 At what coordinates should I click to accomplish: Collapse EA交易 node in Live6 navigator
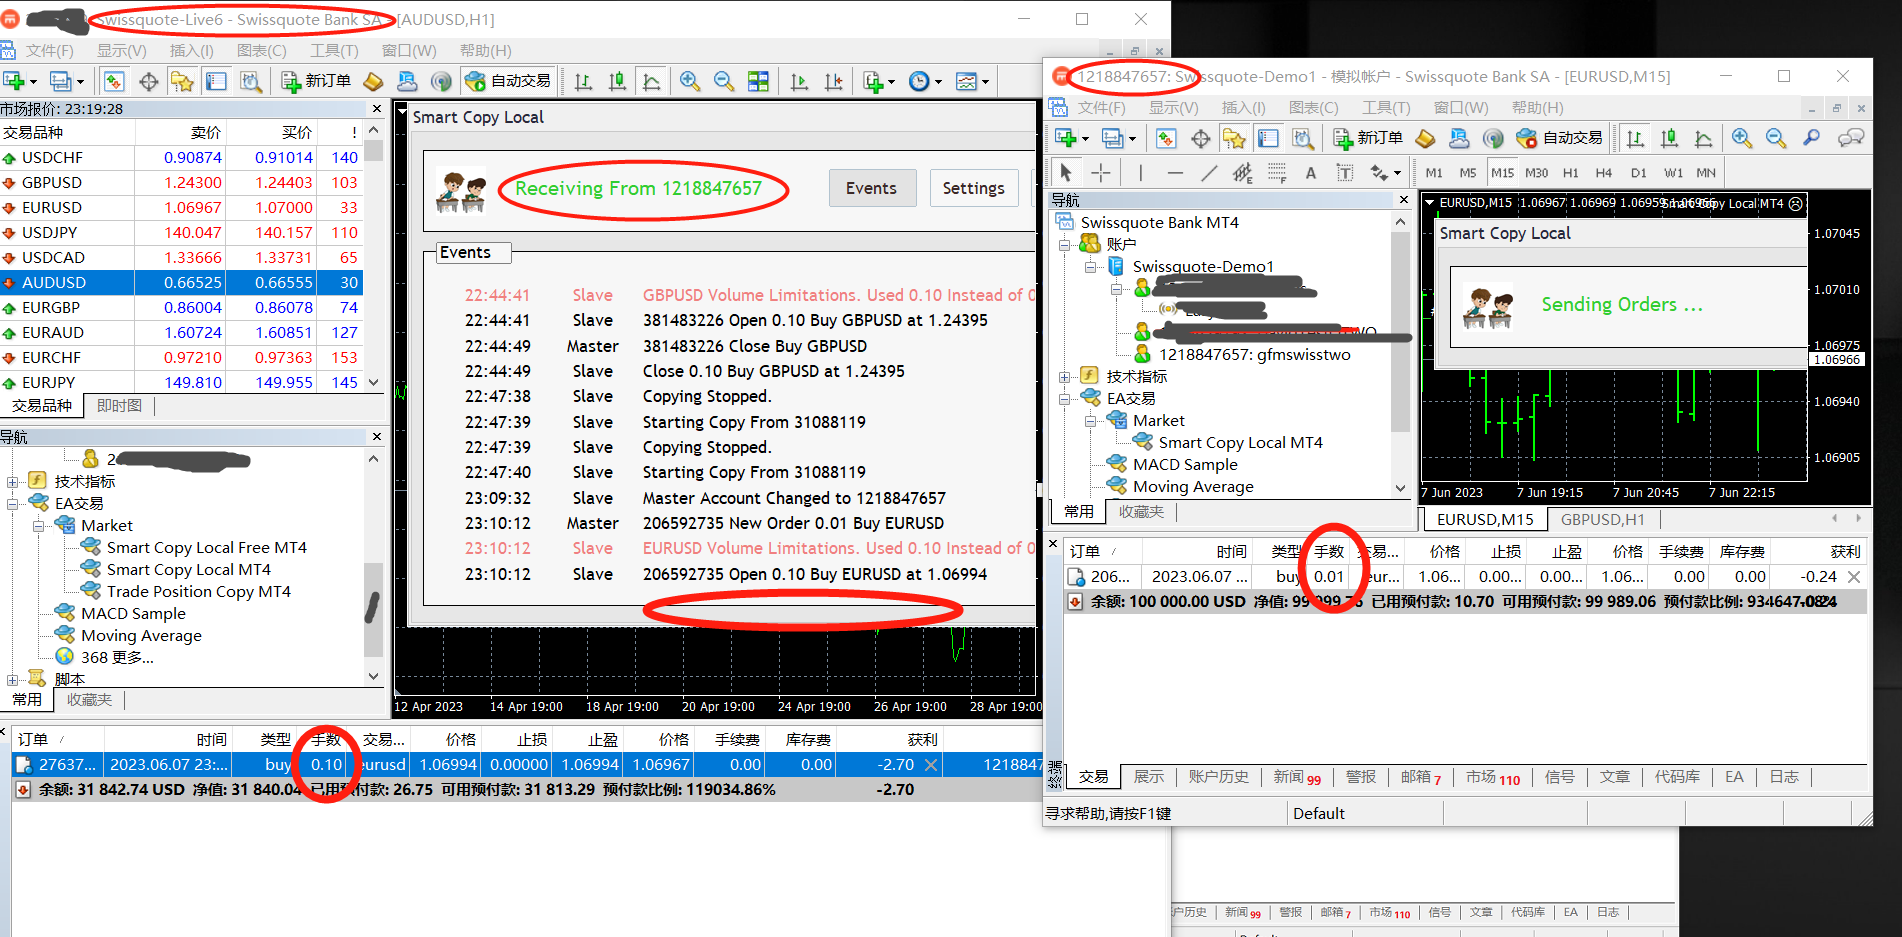12,504
